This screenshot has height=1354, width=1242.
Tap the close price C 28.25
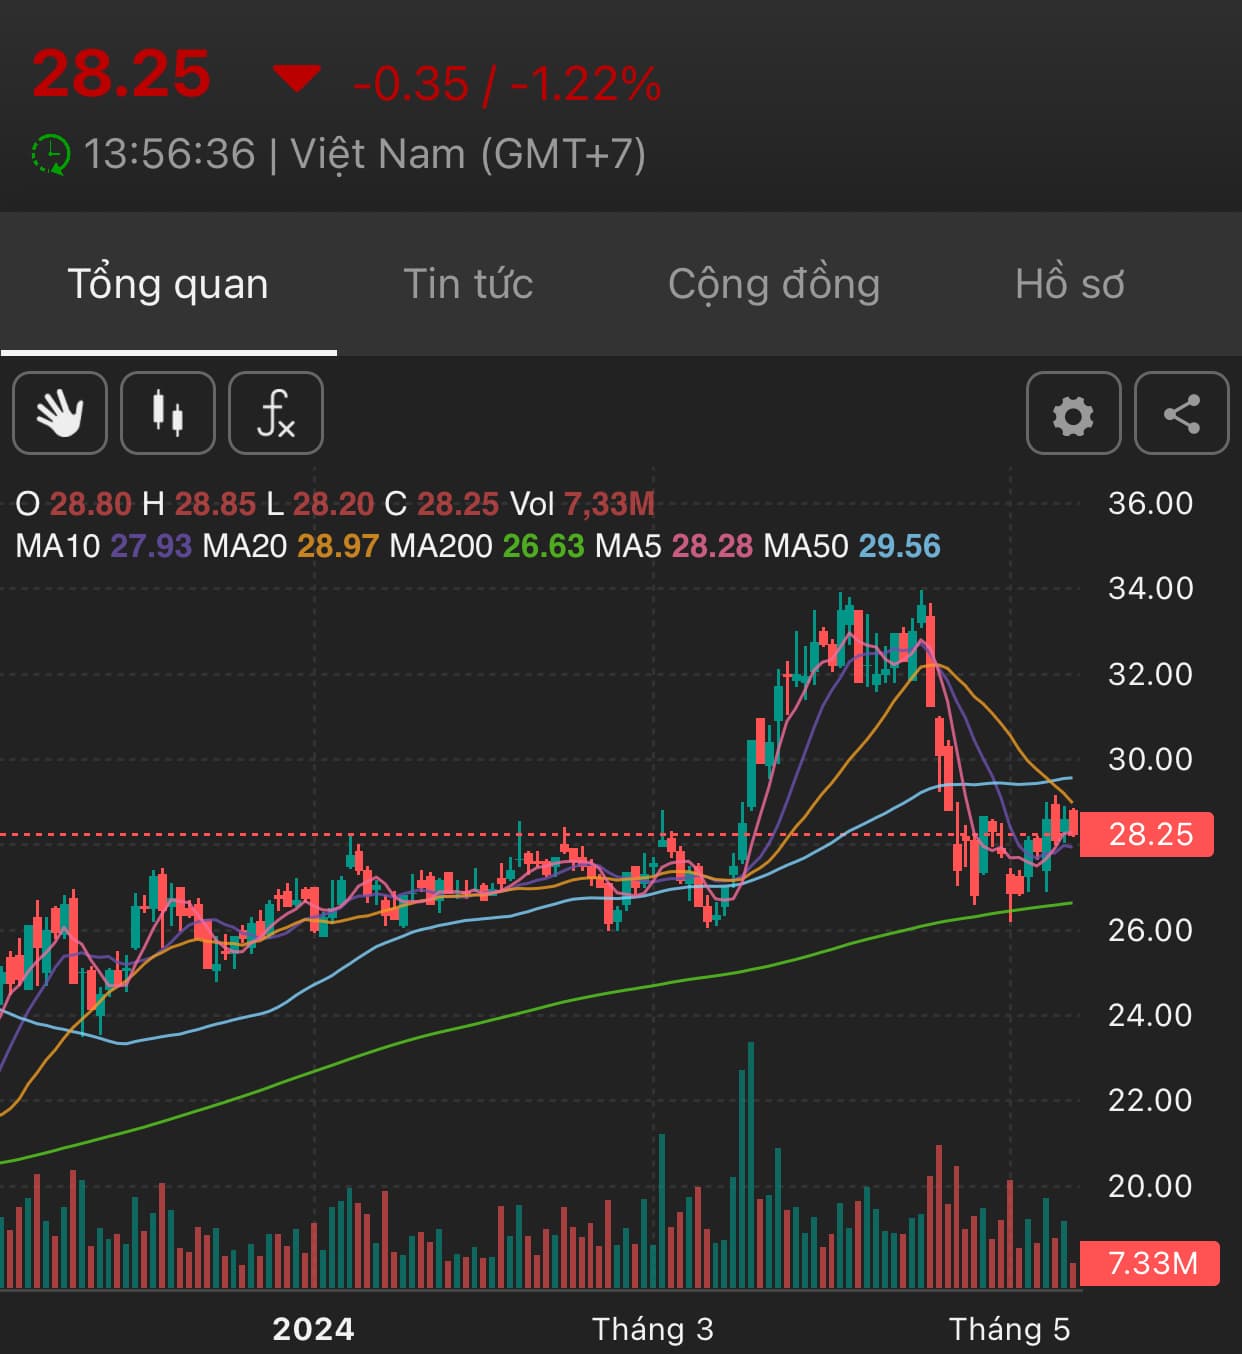[x=442, y=504]
